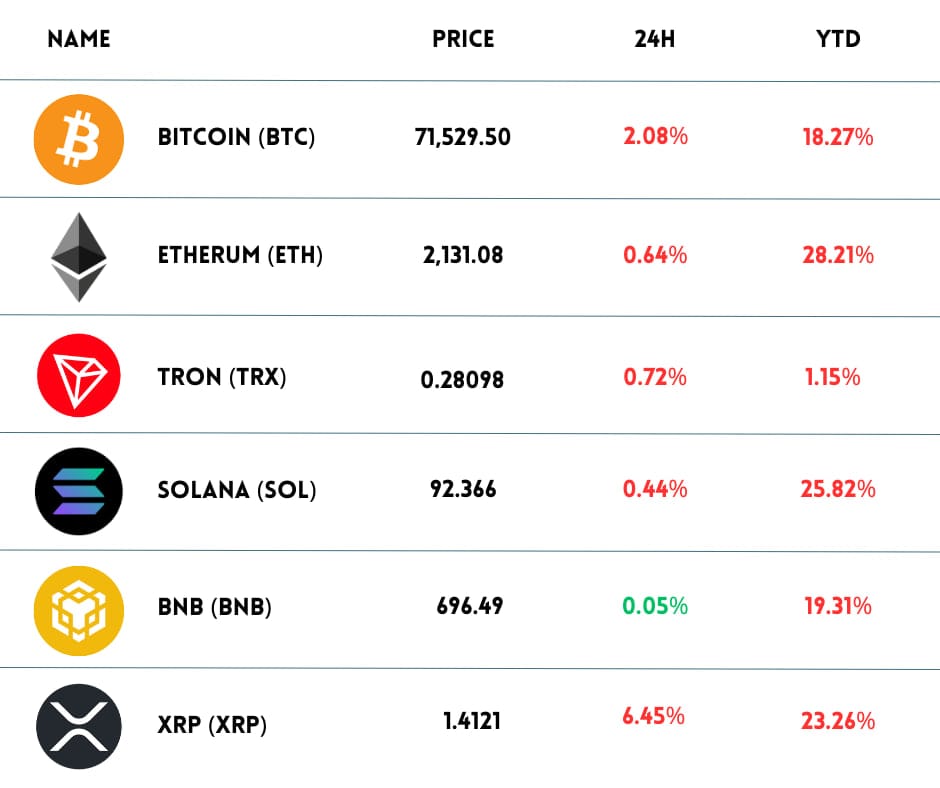
Task: Open the SOLANA (SOL) name link
Action: pyautogui.click(x=237, y=490)
